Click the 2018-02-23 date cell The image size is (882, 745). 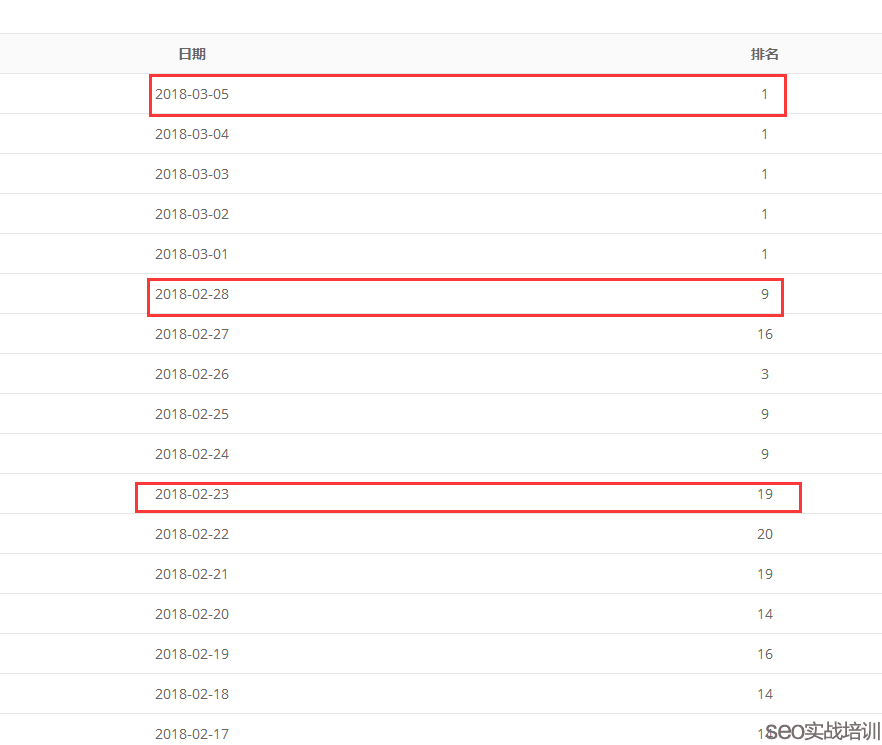[x=192, y=494]
